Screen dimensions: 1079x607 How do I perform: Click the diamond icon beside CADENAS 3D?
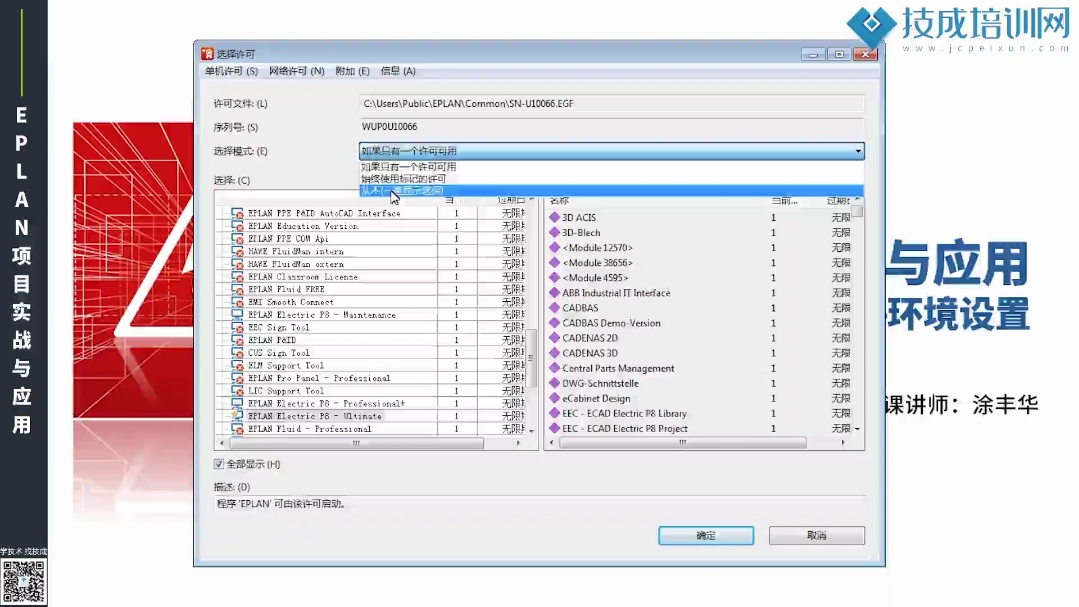point(554,353)
